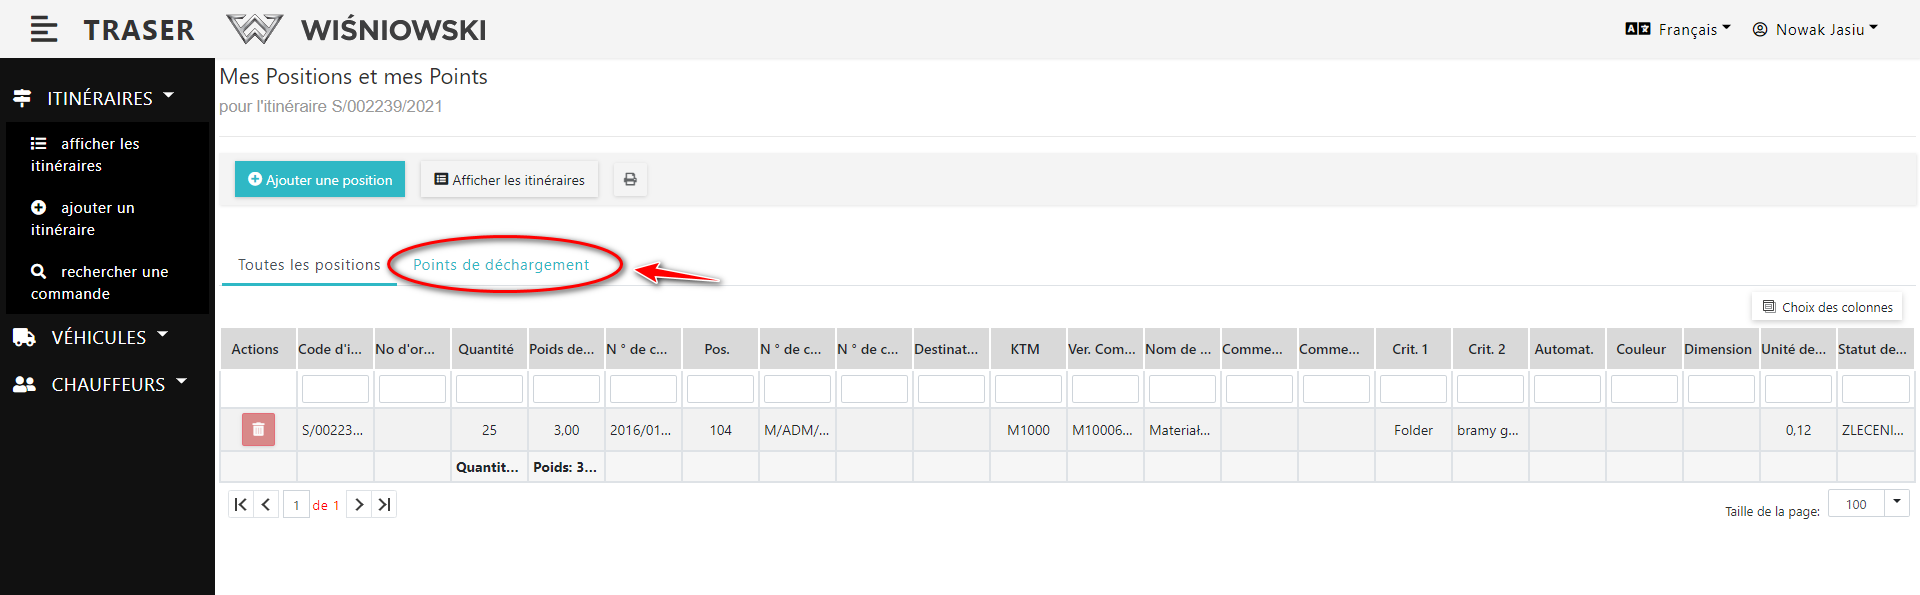Expand the page size dropdown
Viewport: 1920px width, 595px height.
pyautogui.click(x=1896, y=503)
